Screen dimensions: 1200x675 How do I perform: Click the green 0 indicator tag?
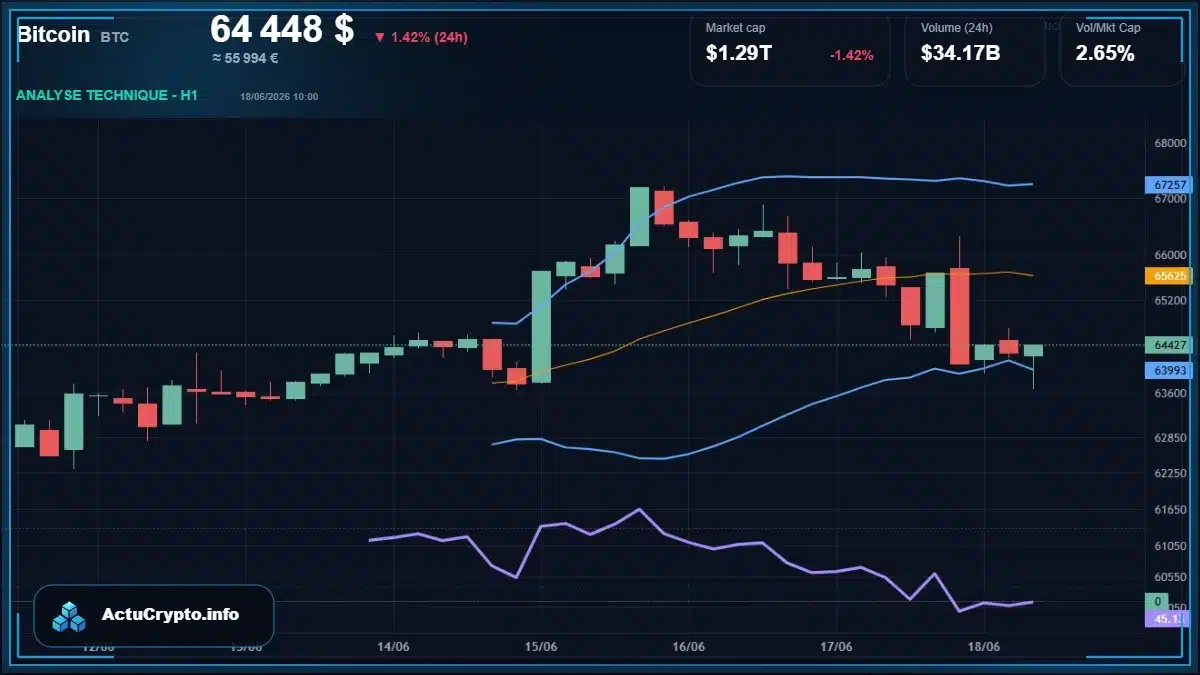(1159, 601)
